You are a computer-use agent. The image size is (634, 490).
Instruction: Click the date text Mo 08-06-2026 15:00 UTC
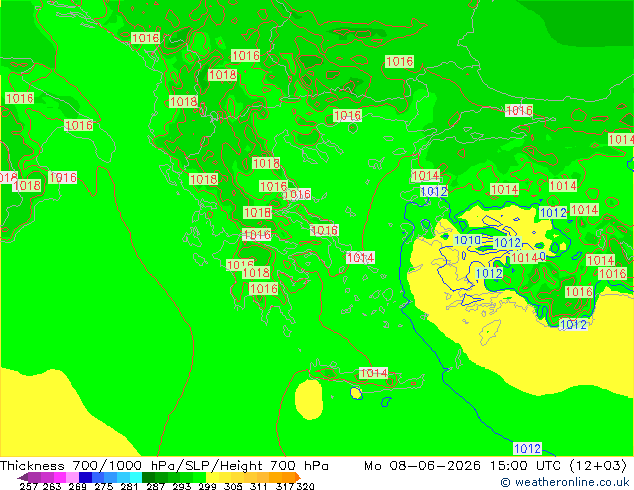[462, 465]
